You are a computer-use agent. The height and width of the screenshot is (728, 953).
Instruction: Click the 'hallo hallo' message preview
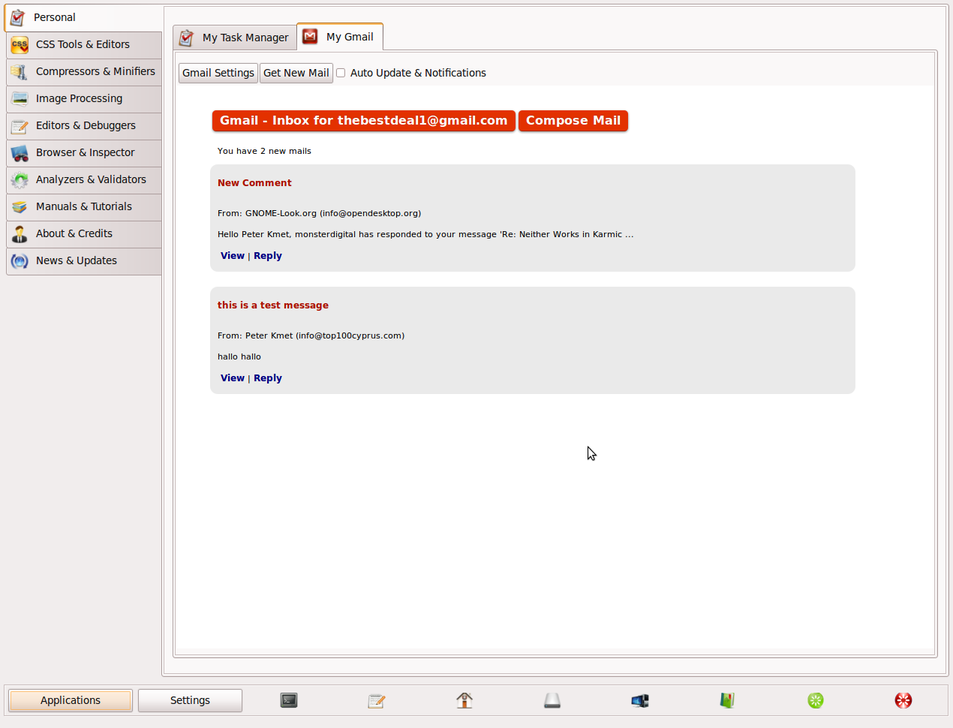tap(239, 357)
